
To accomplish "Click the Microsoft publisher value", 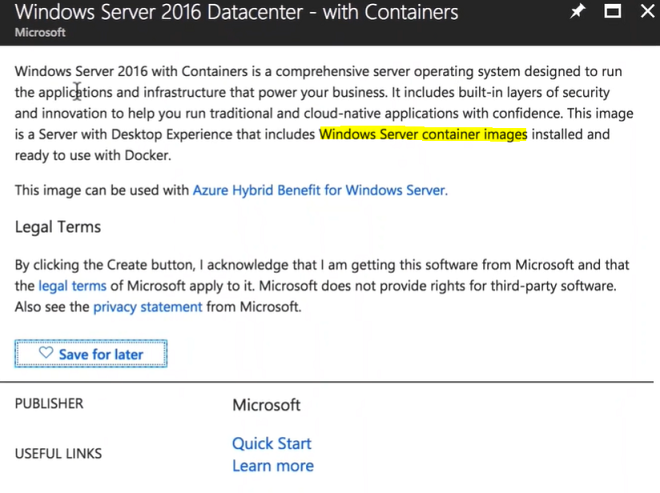I will (266, 405).
